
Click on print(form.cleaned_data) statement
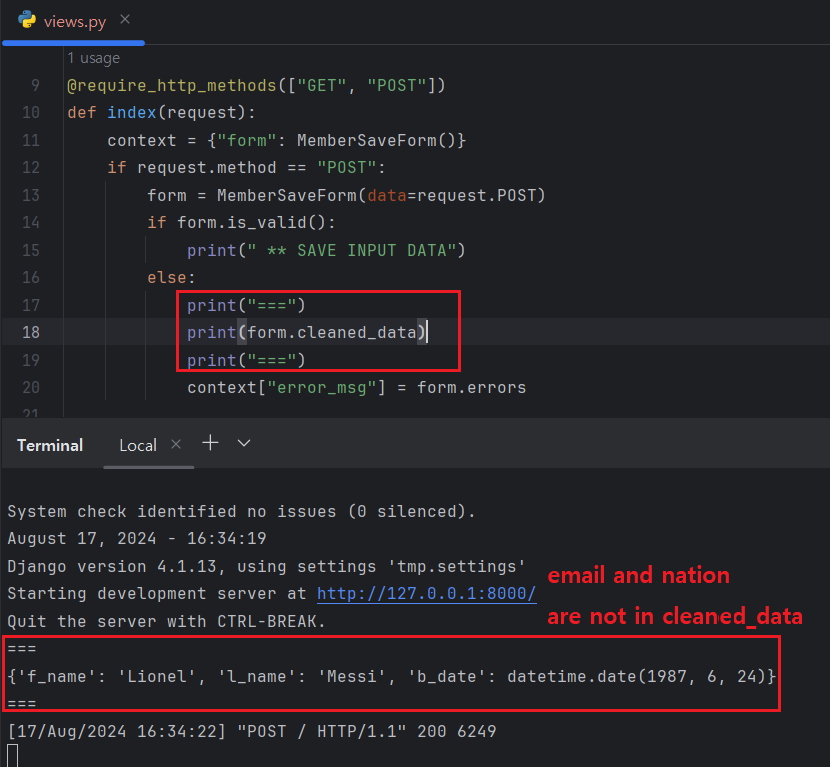coord(306,332)
